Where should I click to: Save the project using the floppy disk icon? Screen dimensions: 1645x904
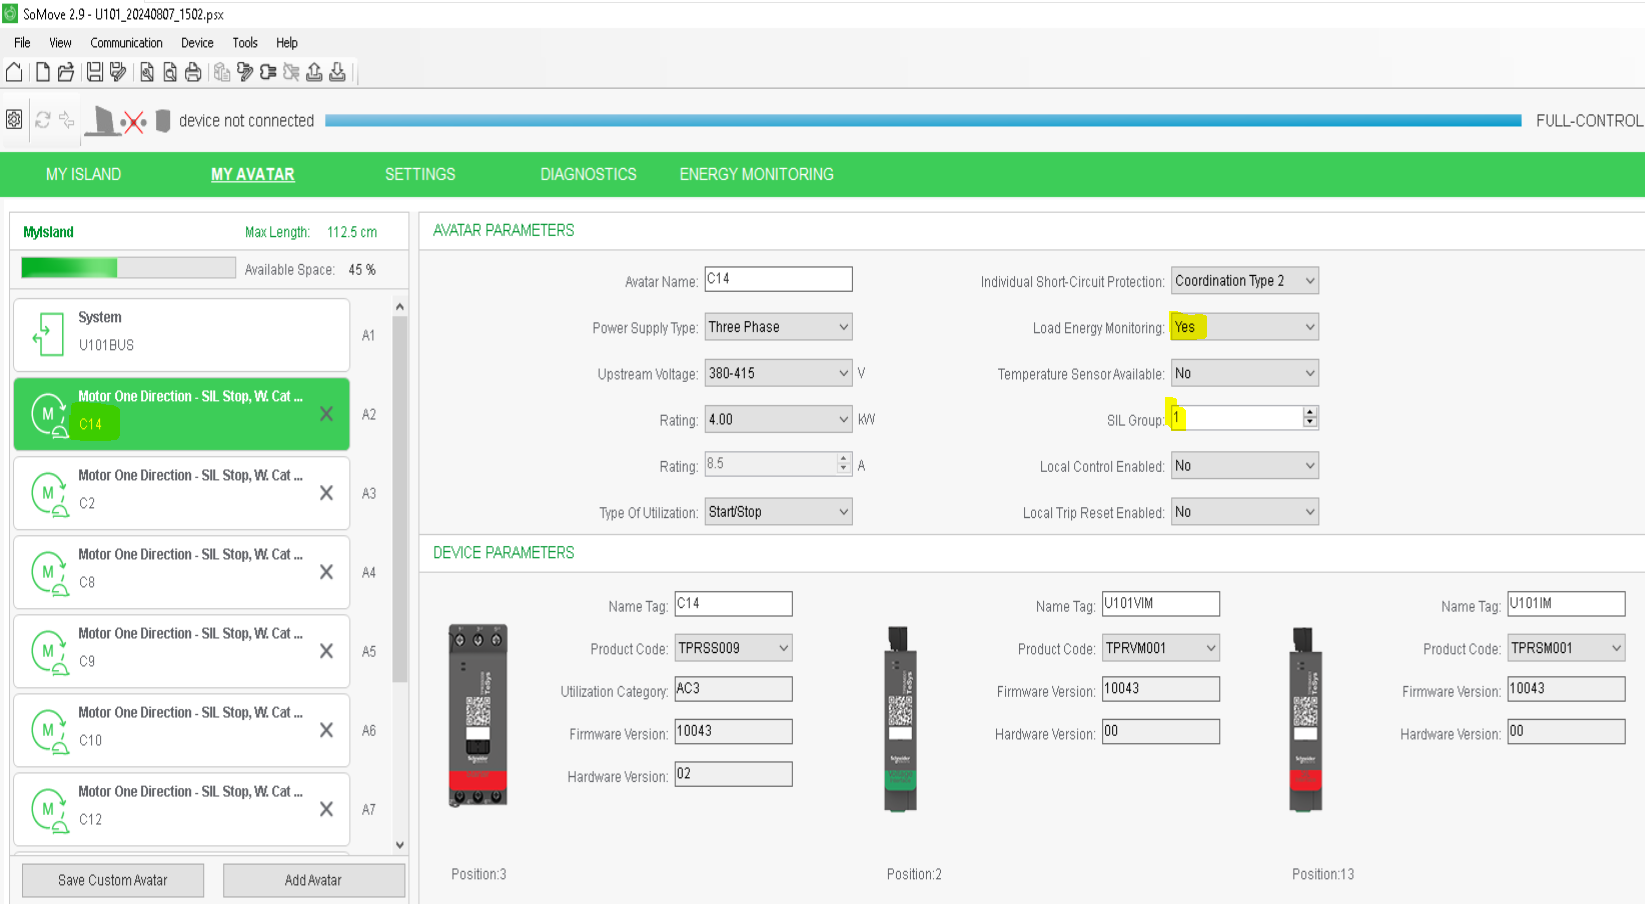(x=94, y=72)
